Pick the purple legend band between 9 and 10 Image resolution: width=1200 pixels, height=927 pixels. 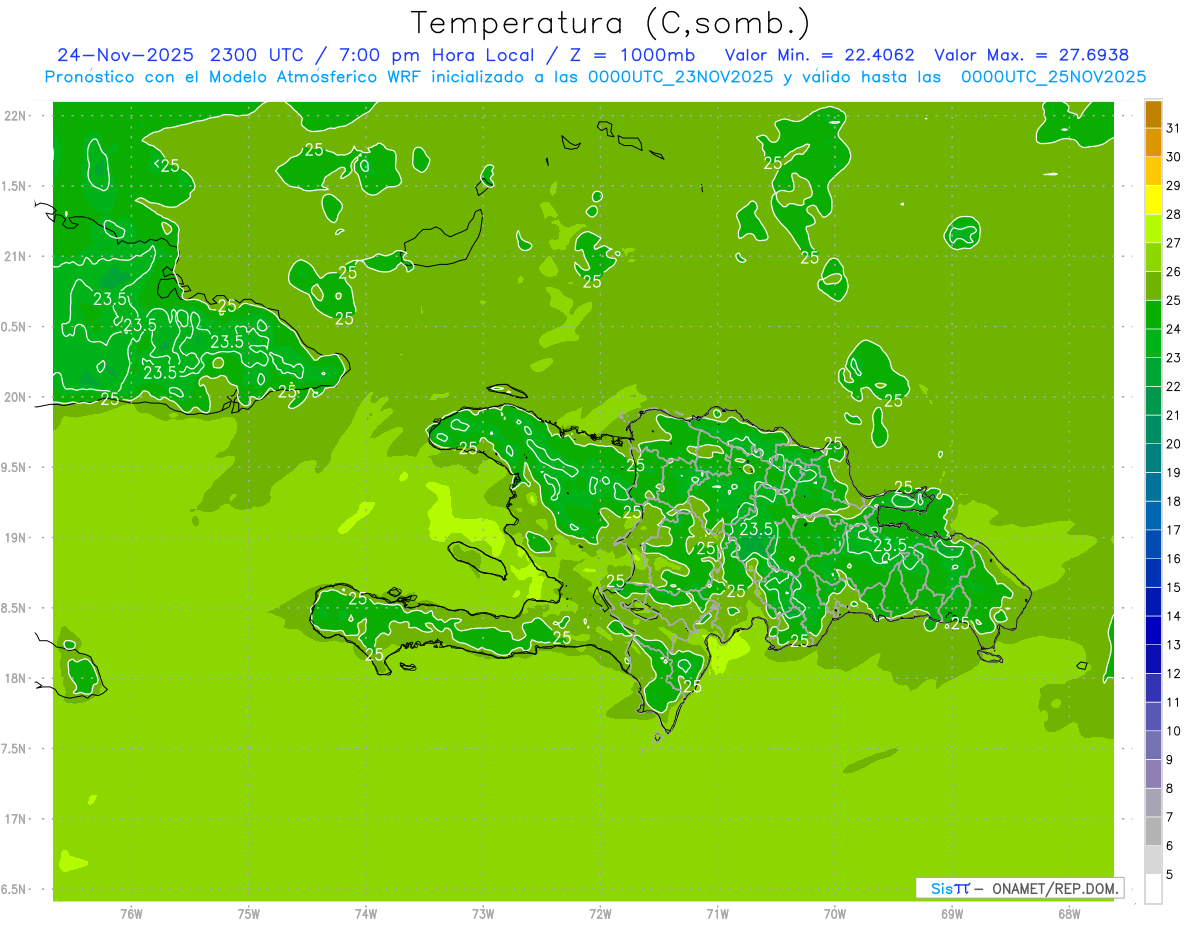pos(1153,745)
